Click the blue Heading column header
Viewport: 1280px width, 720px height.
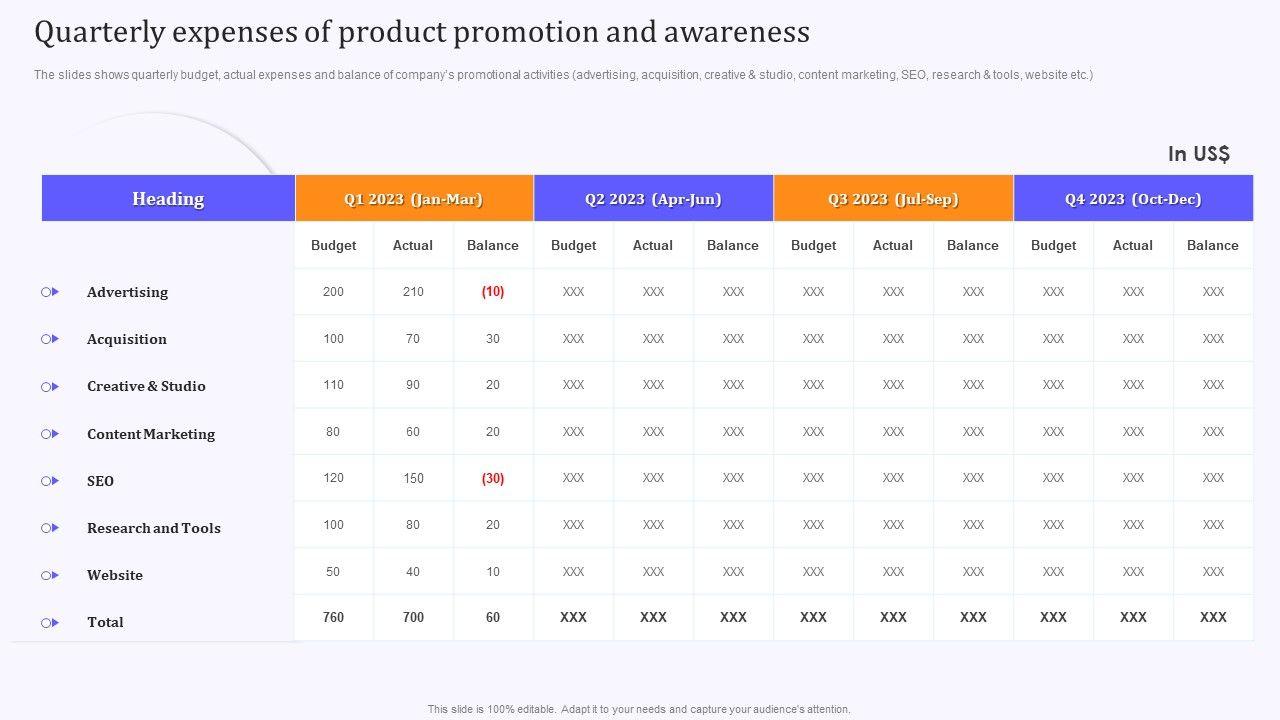click(168, 199)
